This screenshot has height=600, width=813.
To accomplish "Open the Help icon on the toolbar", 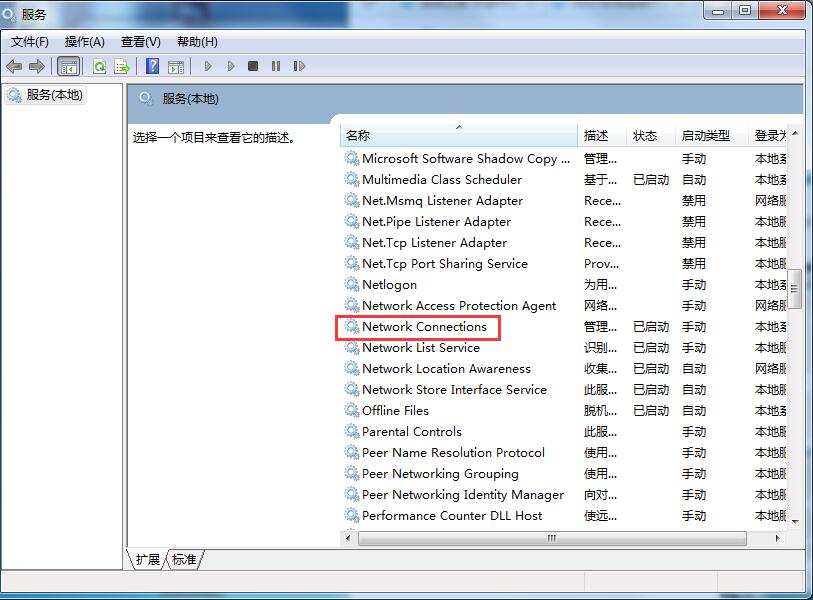I will [152, 66].
